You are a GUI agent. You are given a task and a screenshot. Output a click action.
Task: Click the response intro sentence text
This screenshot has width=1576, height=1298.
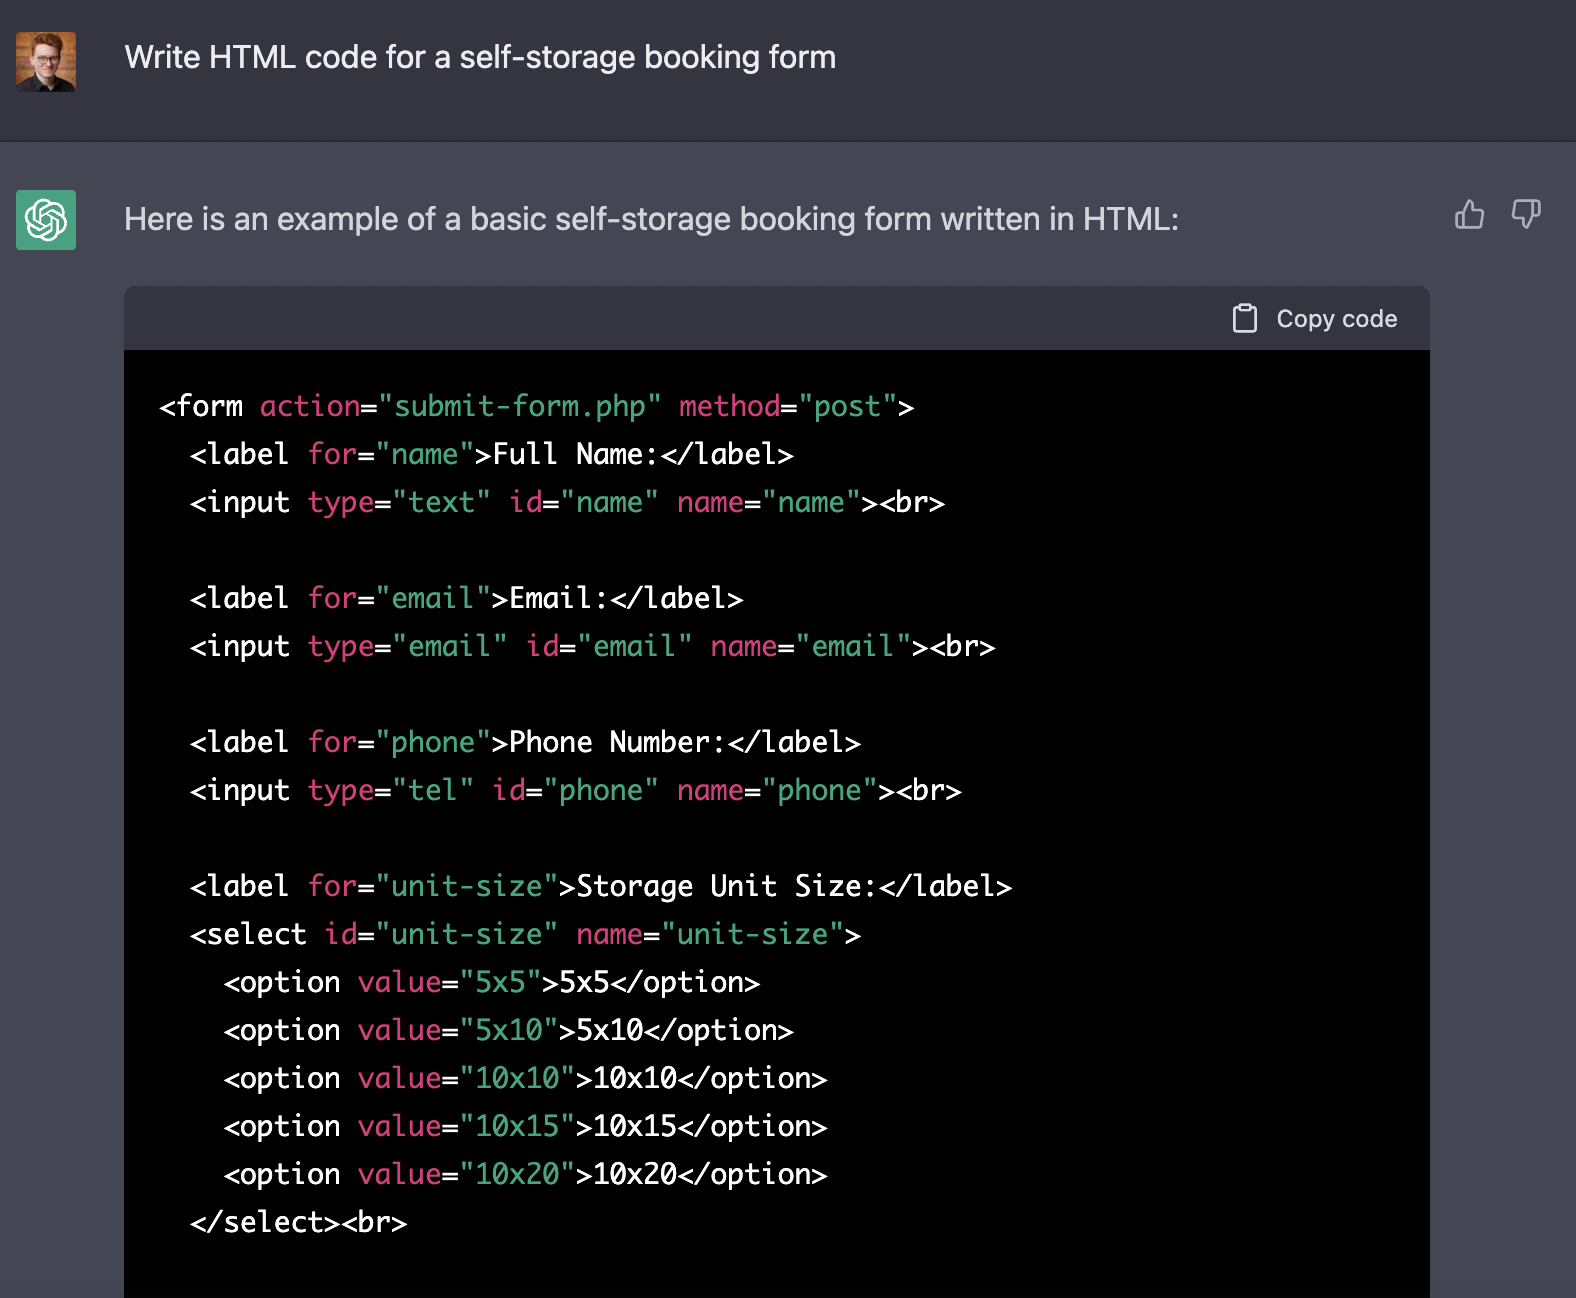point(651,219)
